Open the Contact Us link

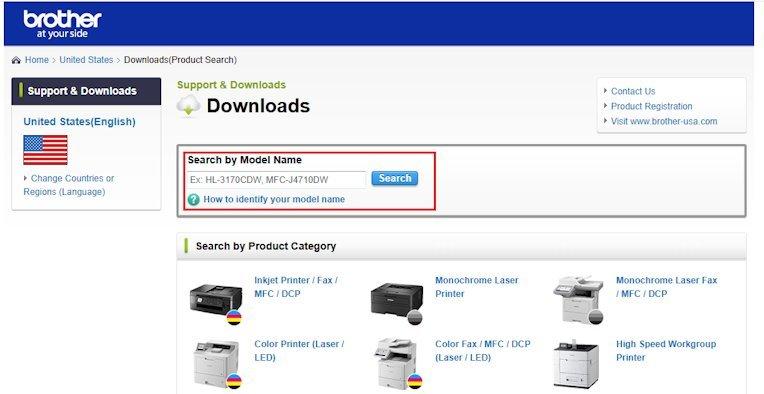633,91
